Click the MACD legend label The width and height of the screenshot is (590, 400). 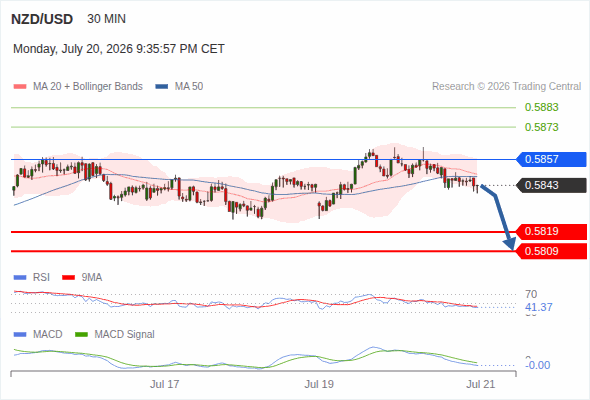[x=47, y=335]
